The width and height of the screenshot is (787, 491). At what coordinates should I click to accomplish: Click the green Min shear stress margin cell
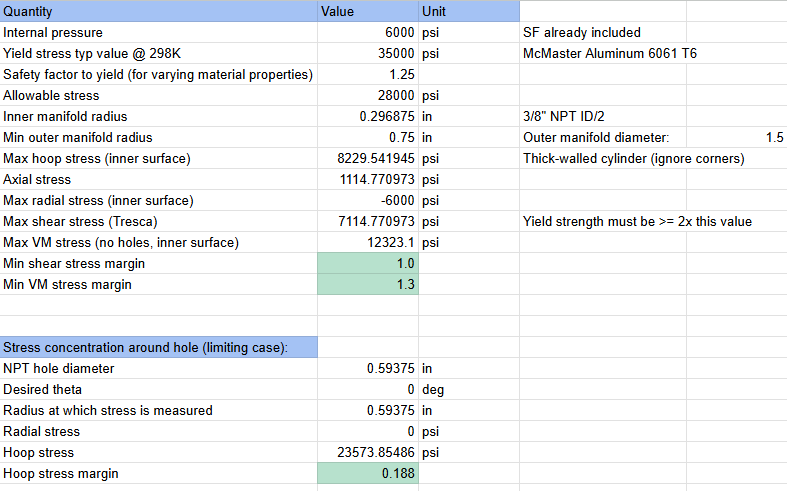367,263
